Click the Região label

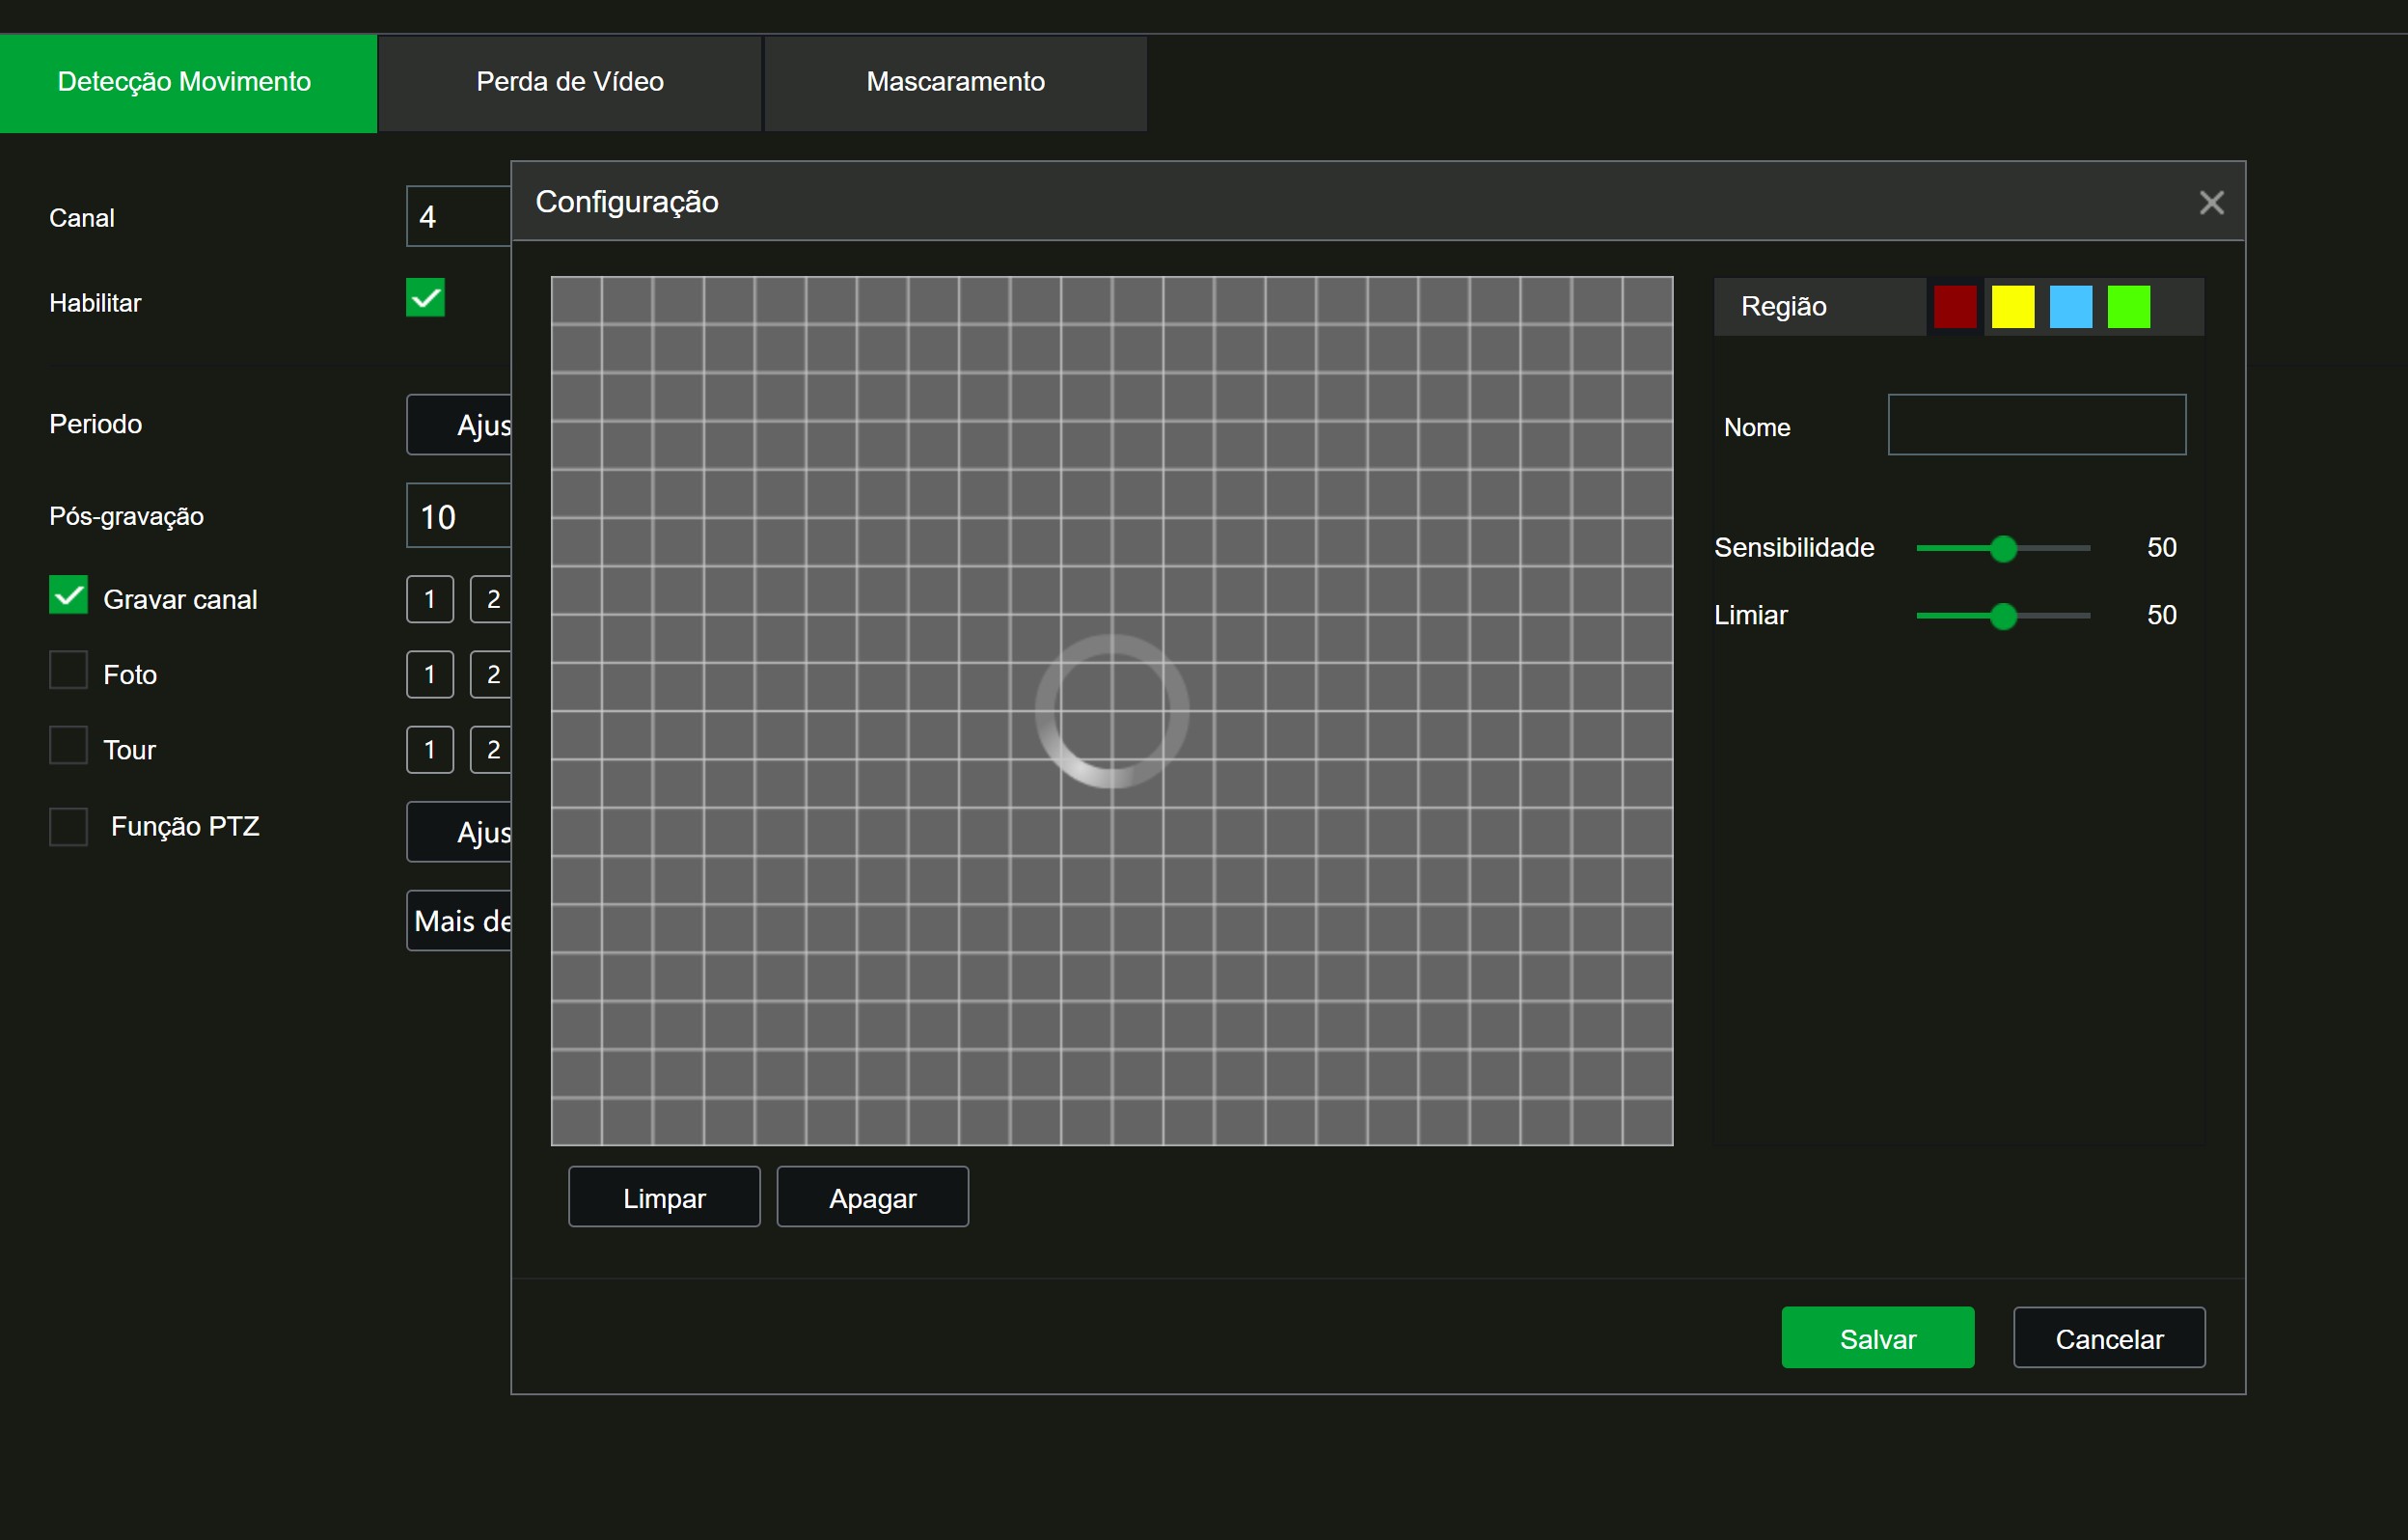tap(1784, 306)
